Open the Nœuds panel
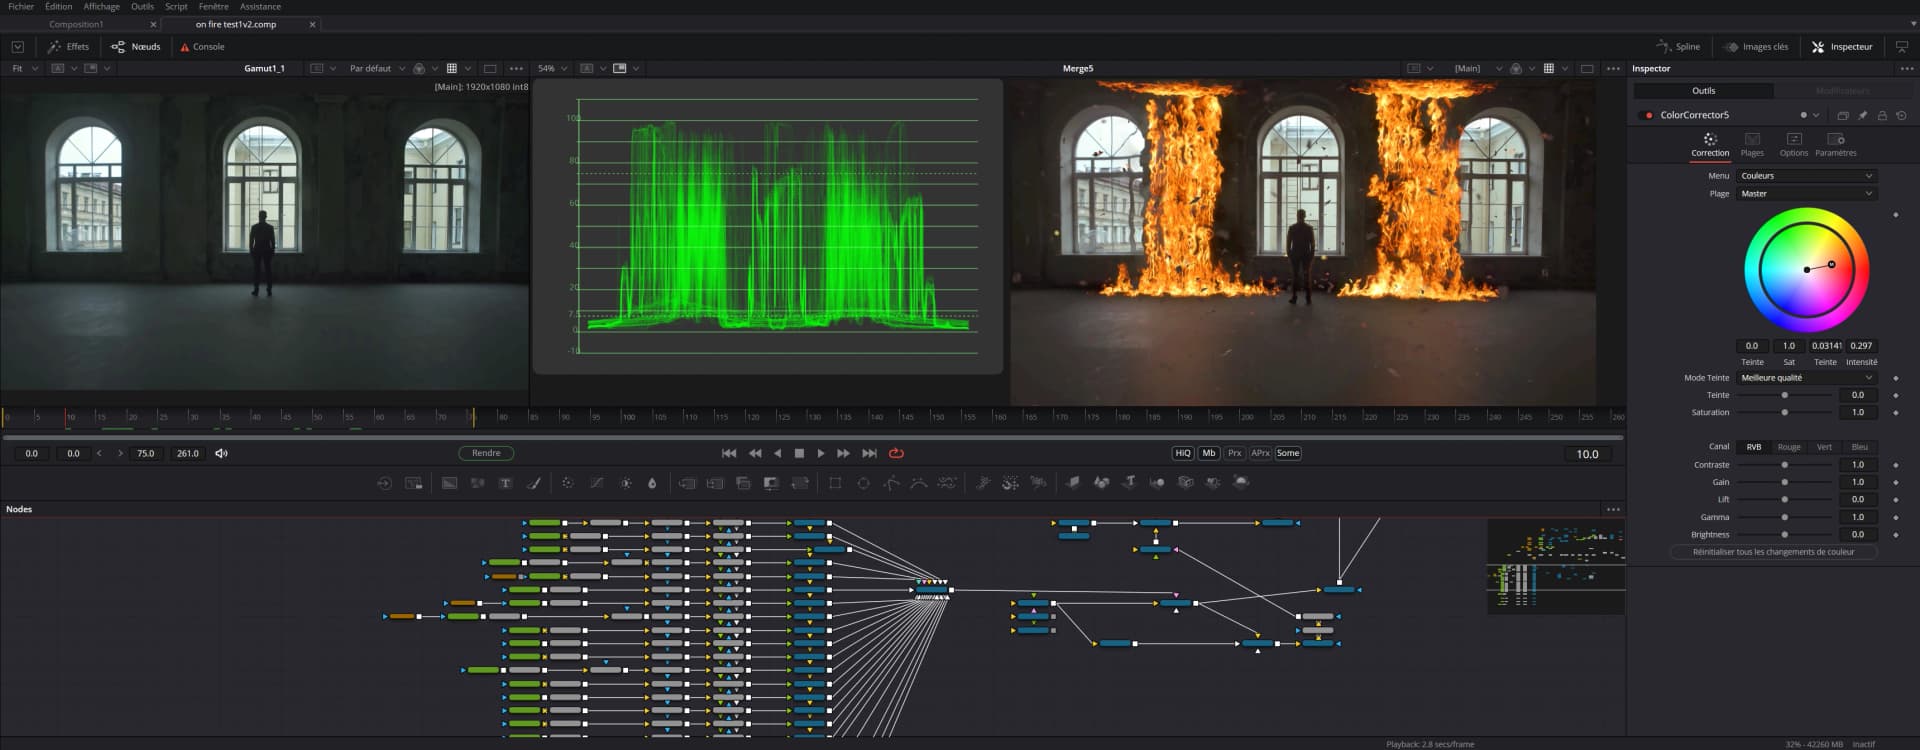This screenshot has height=750, width=1920. click(x=136, y=47)
